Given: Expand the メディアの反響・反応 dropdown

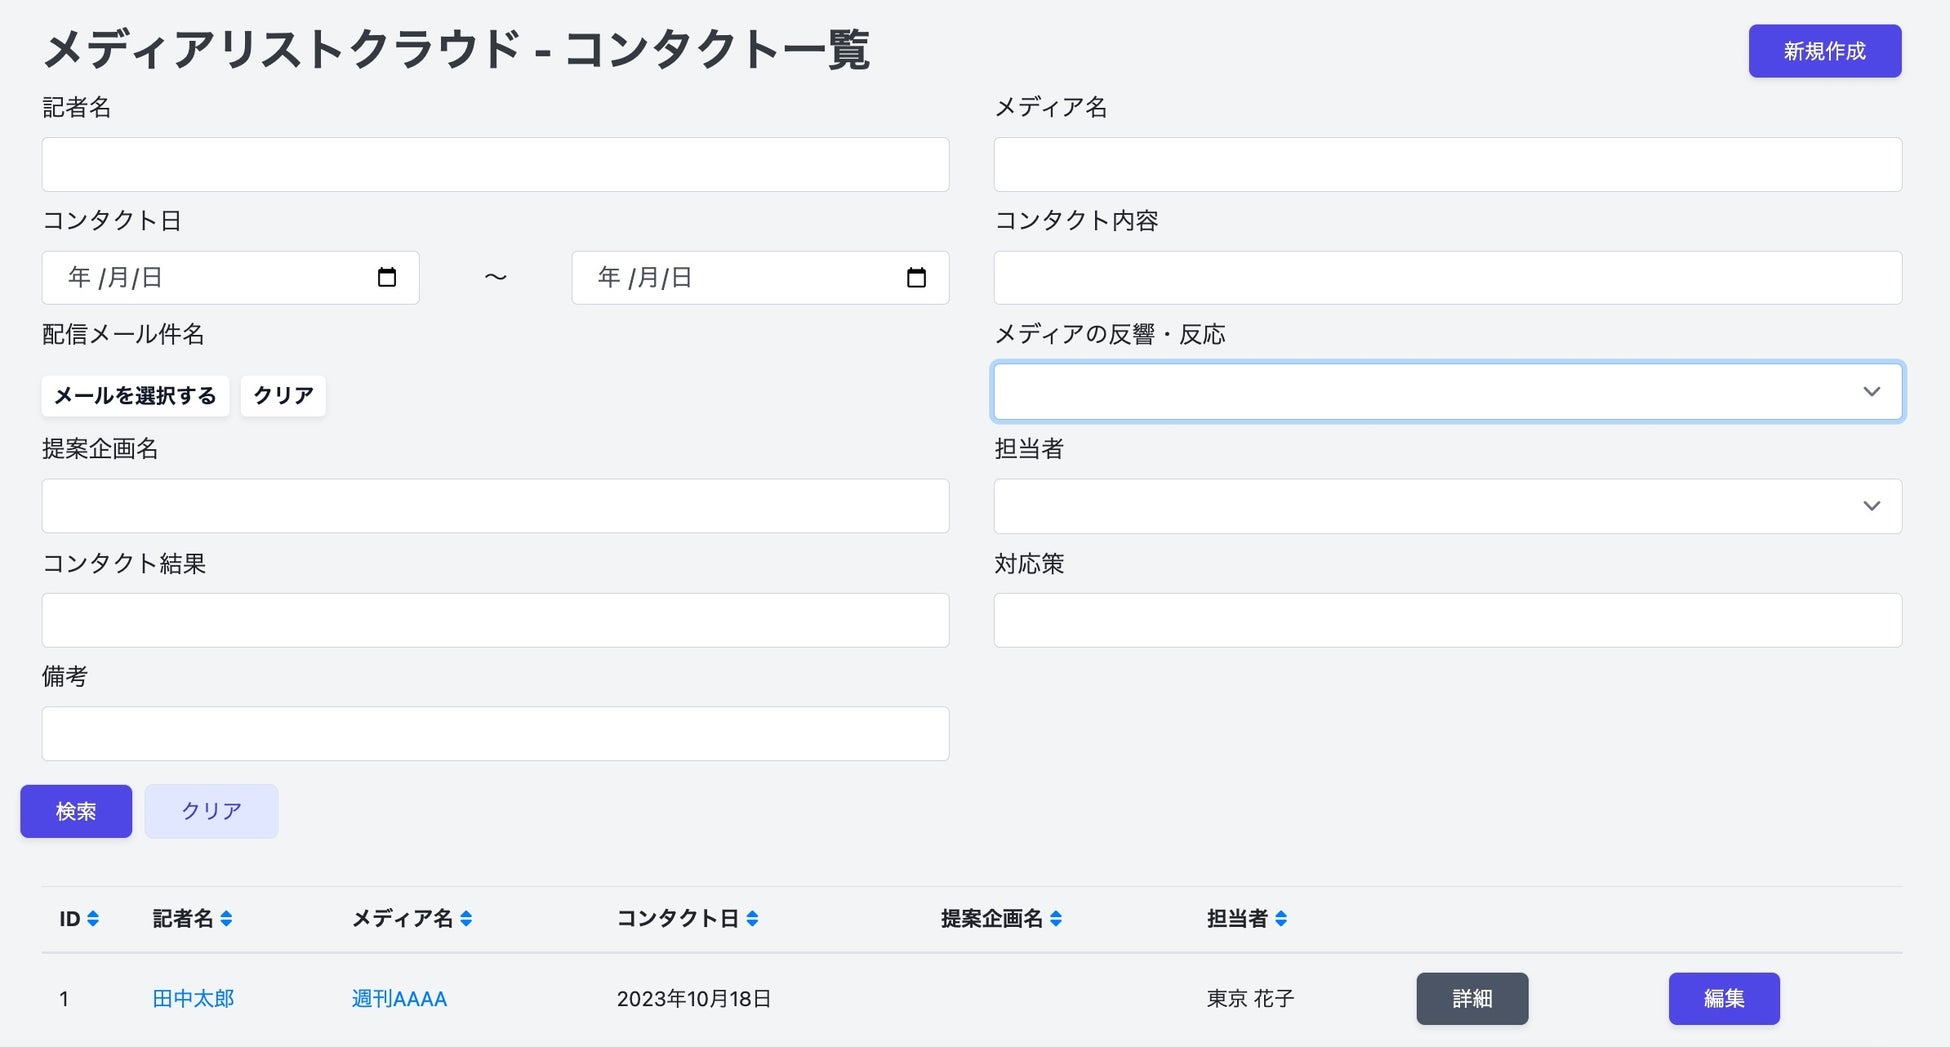Looking at the screenshot, I should [1447, 391].
